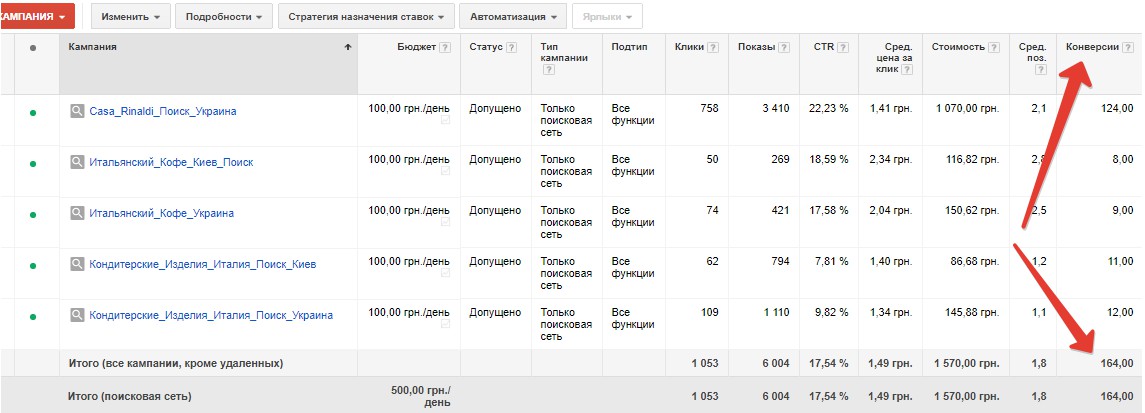Open Стратегия назначения ставок dropdown
Screen dimensions: 1145x413
coord(366,17)
